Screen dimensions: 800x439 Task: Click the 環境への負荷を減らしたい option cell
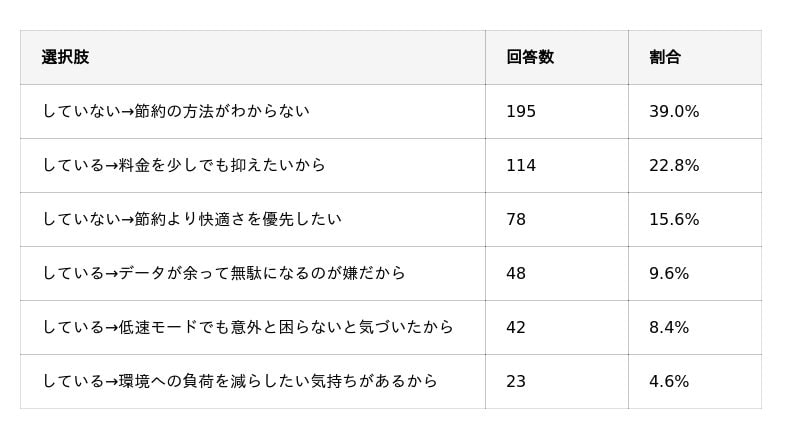pyautogui.click(x=240, y=381)
